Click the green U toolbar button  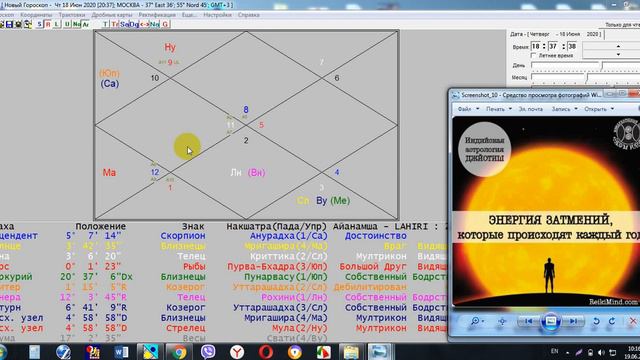(67, 24)
